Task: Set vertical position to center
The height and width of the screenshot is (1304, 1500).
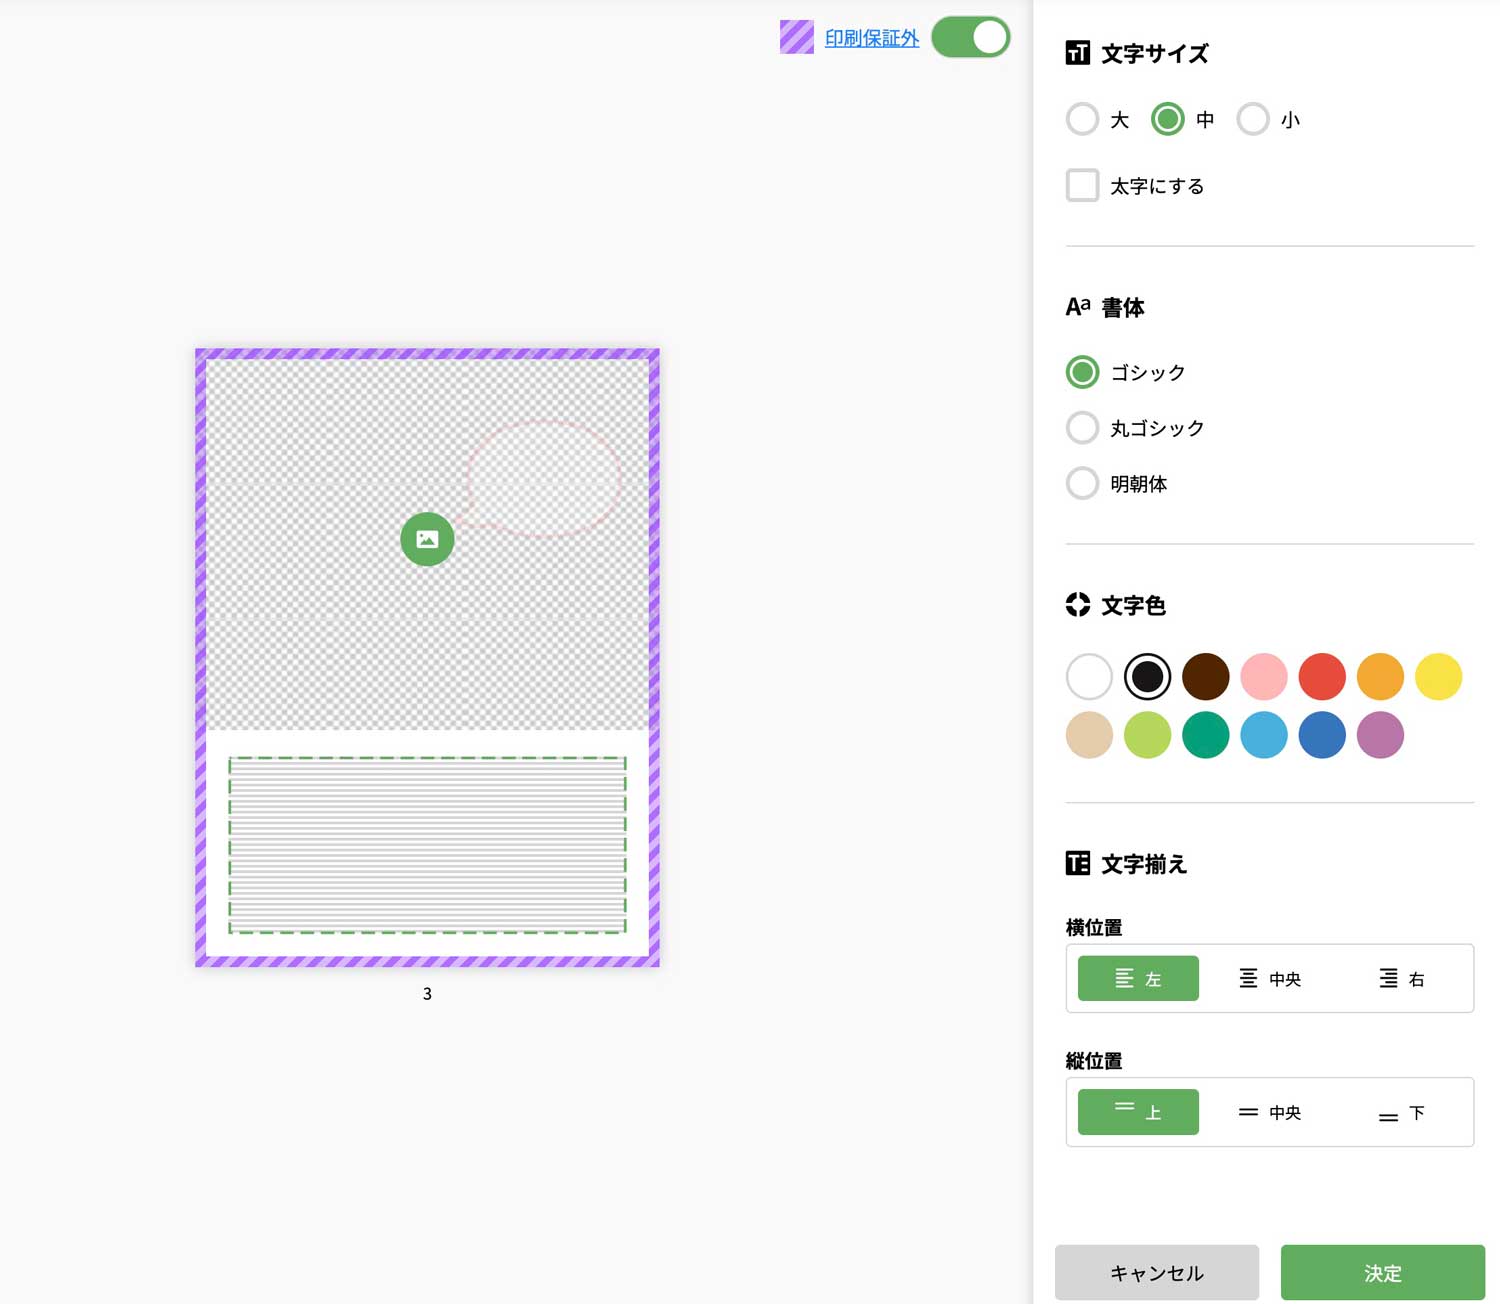Action: coord(1269,1112)
